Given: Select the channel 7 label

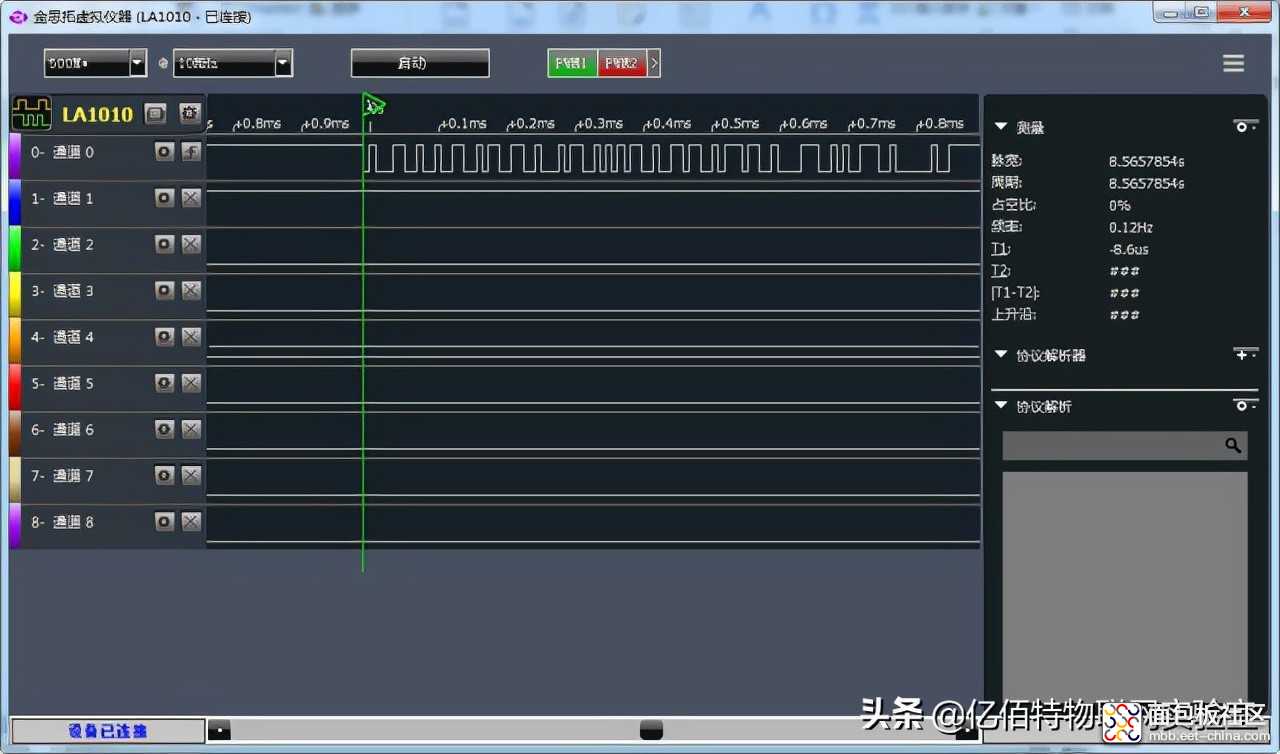Looking at the screenshot, I should [x=62, y=475].
